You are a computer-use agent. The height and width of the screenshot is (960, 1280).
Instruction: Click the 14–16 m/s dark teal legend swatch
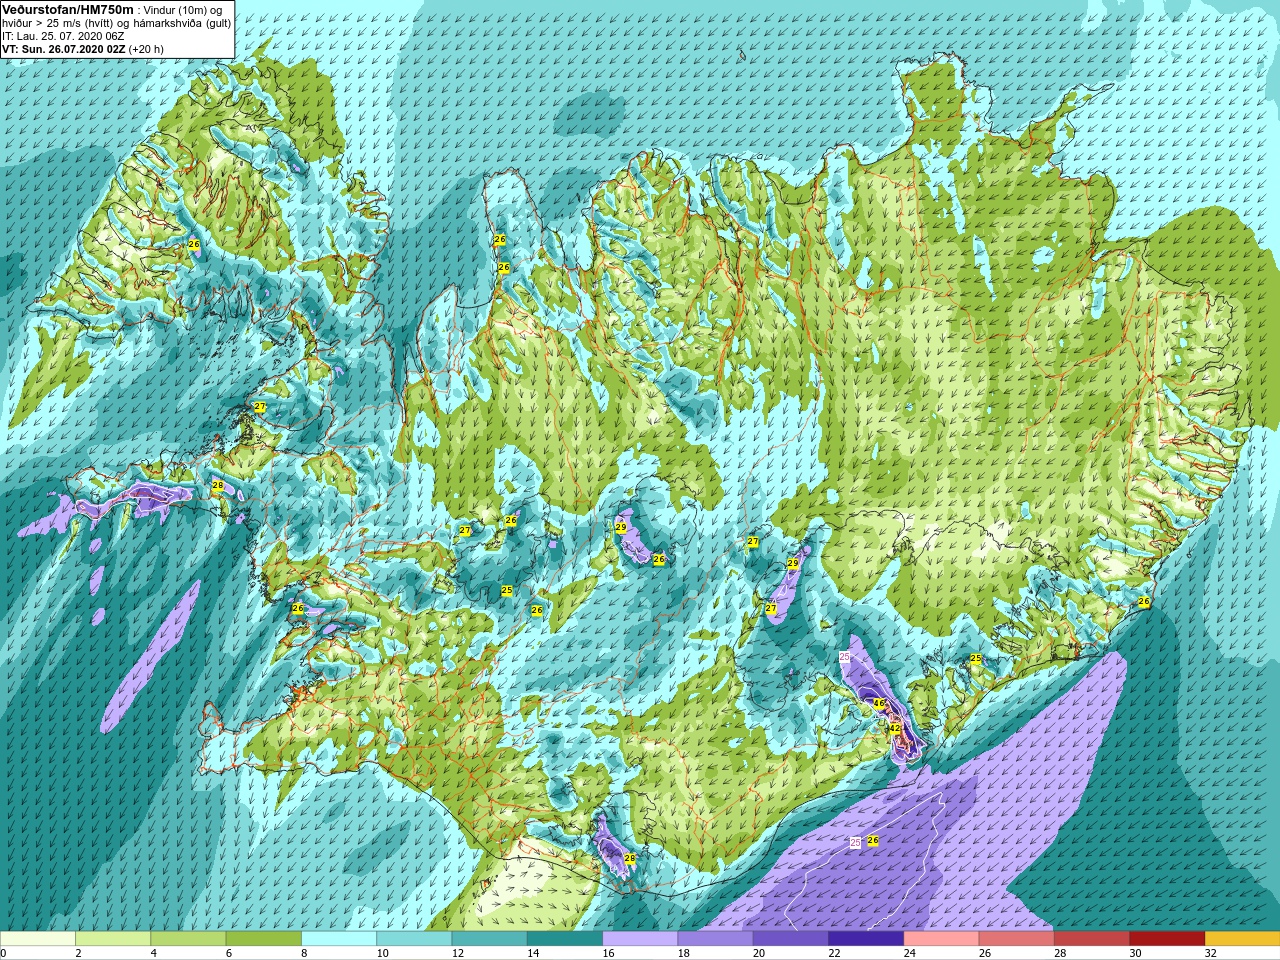[x=565, y=938]
